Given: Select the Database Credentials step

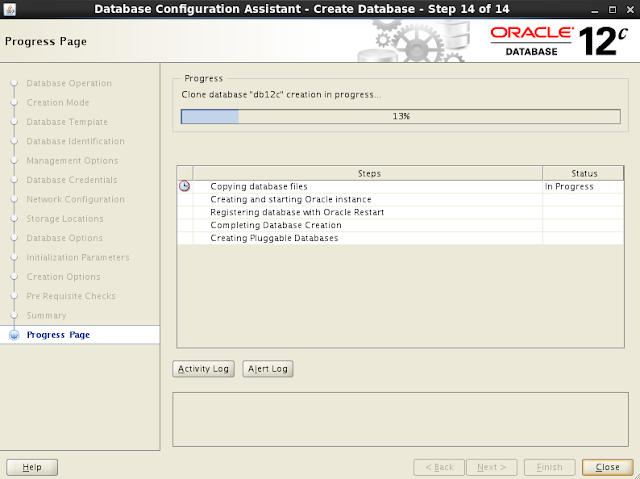Looking at the screenshot, I should [72, 180].
